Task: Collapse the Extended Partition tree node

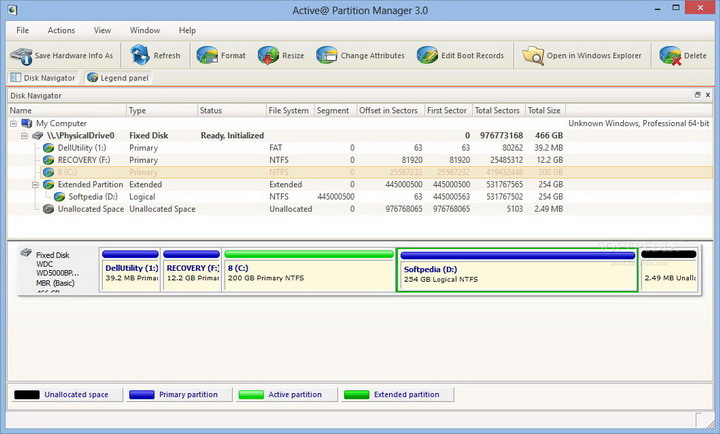Action: [35, 185]
